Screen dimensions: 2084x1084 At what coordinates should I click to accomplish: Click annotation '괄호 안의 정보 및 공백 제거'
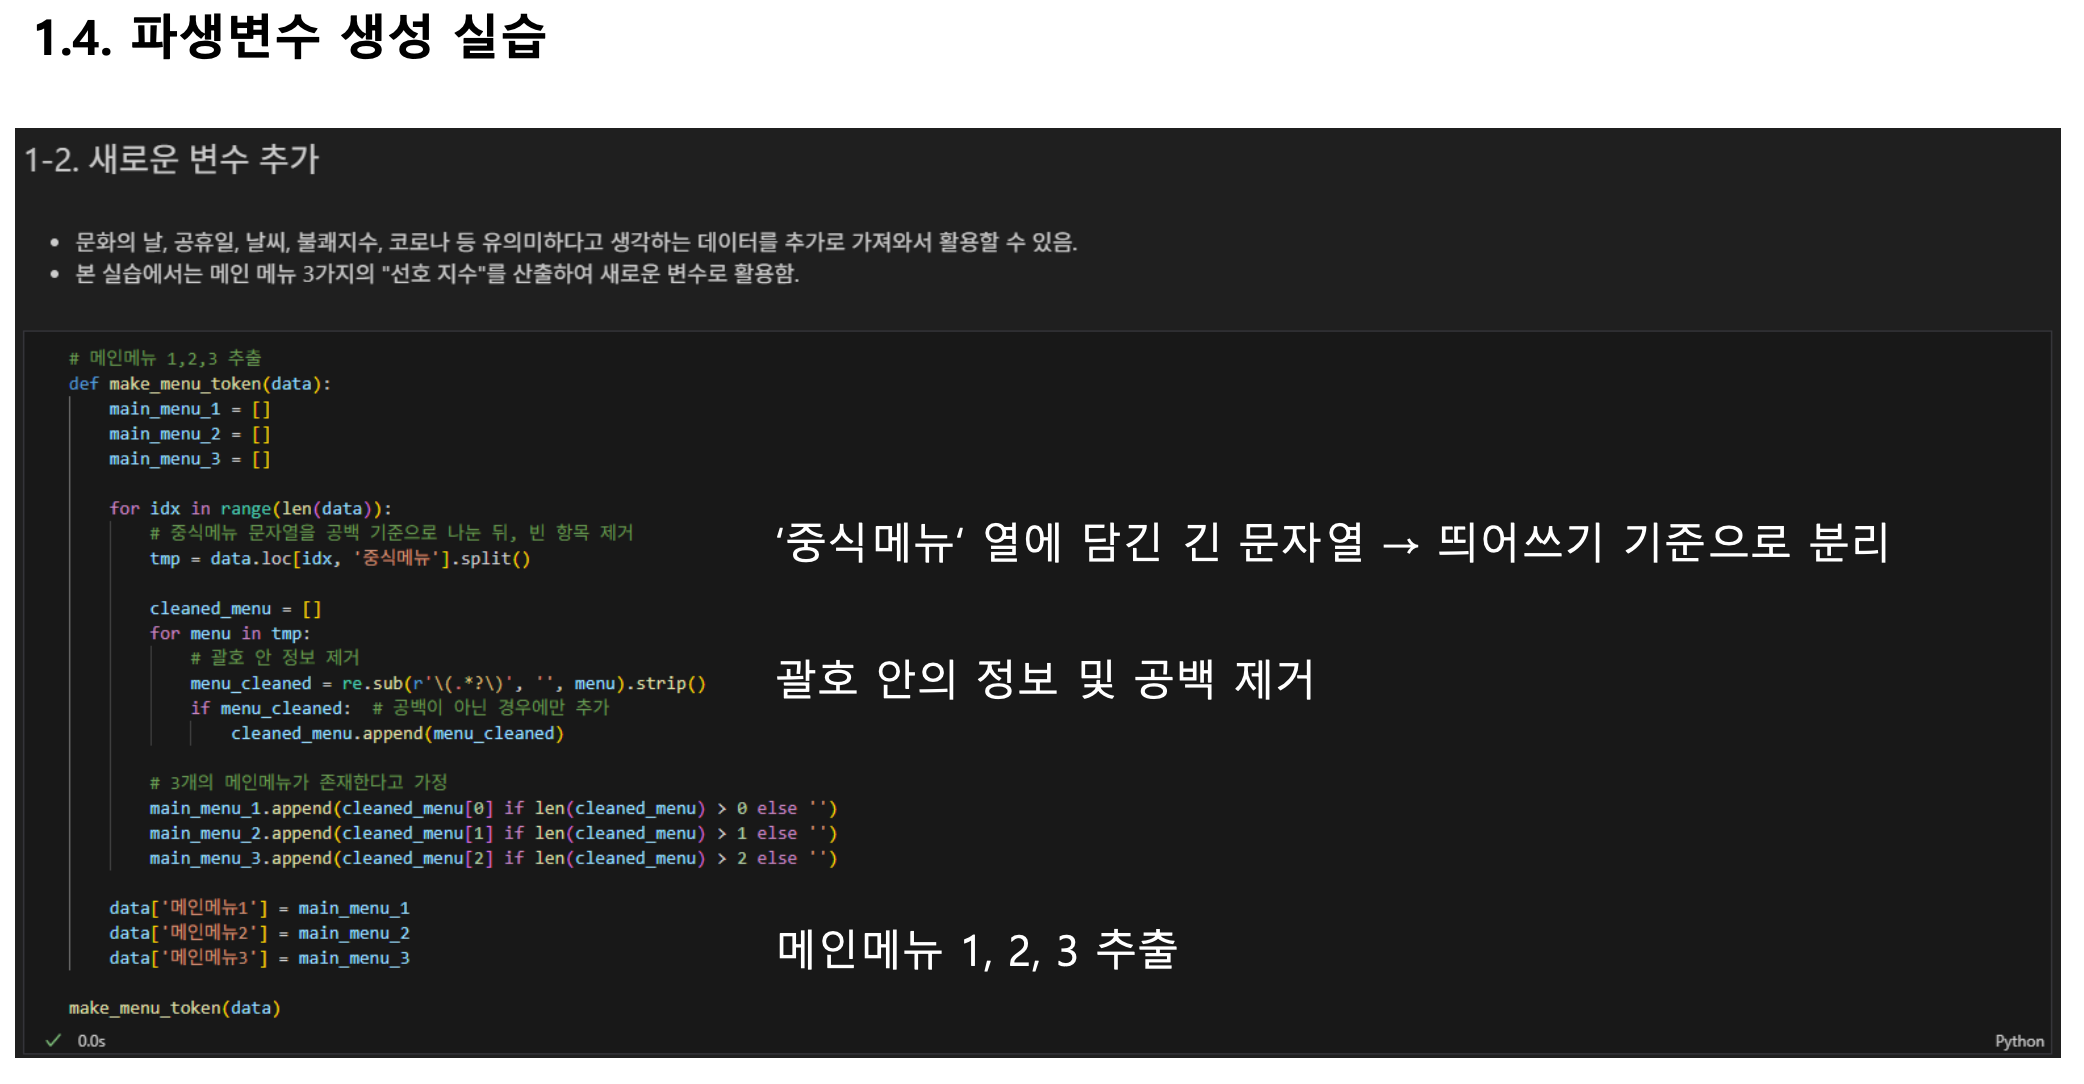click(1044, 680)
